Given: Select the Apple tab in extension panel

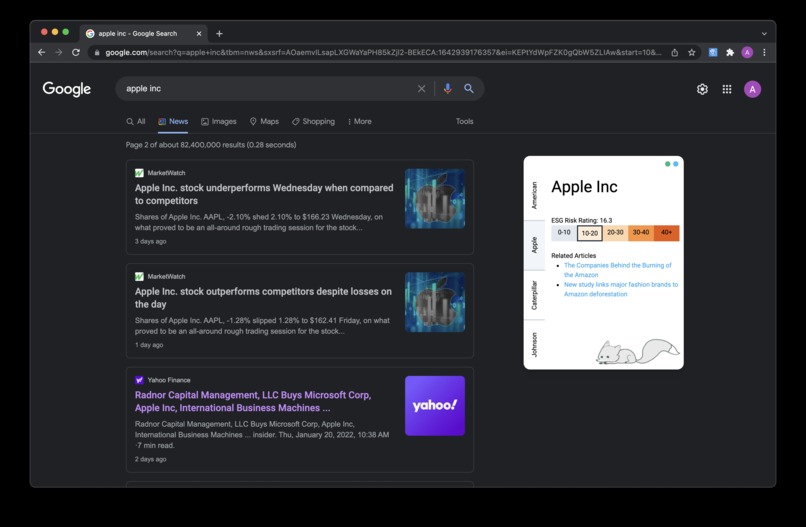Looking at the screenshot, I should point(534,245).
